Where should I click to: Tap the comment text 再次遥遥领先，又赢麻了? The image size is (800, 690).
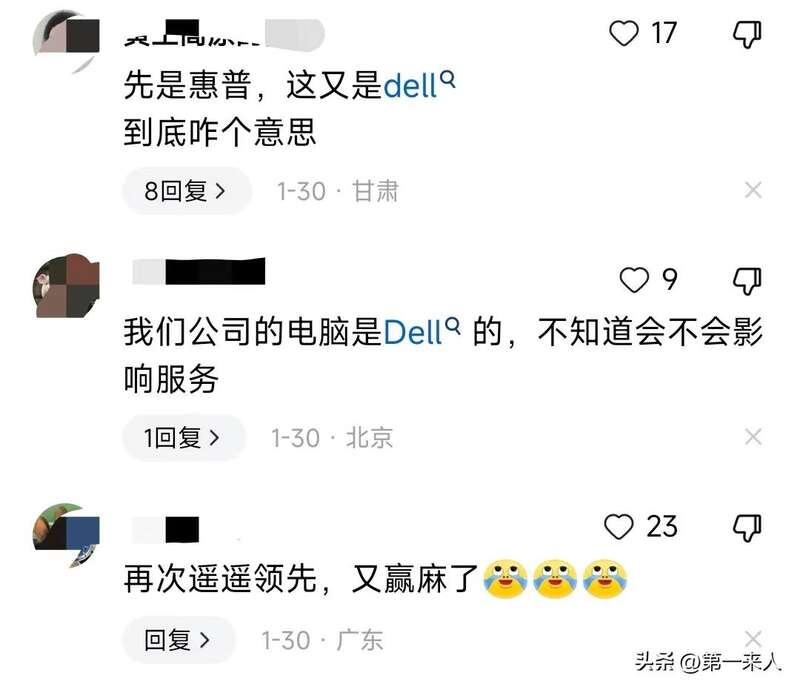[301, 579]
